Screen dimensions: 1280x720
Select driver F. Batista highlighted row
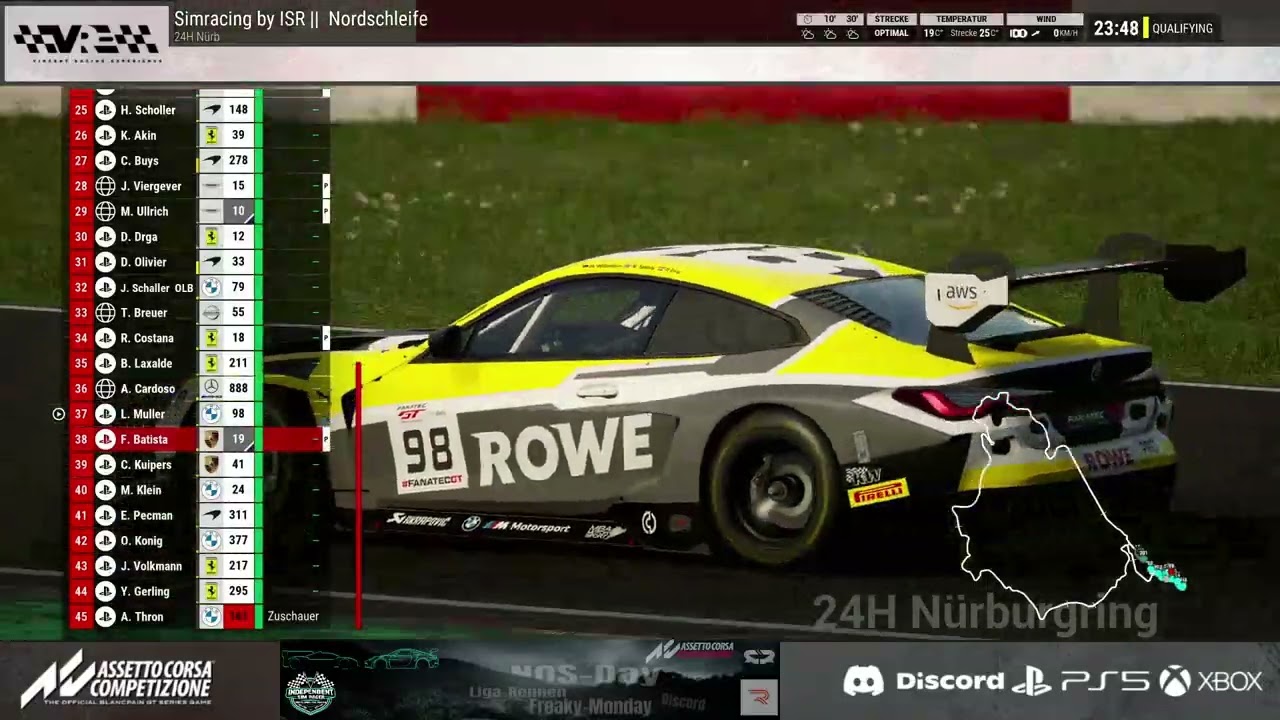(x=199, y=439)
